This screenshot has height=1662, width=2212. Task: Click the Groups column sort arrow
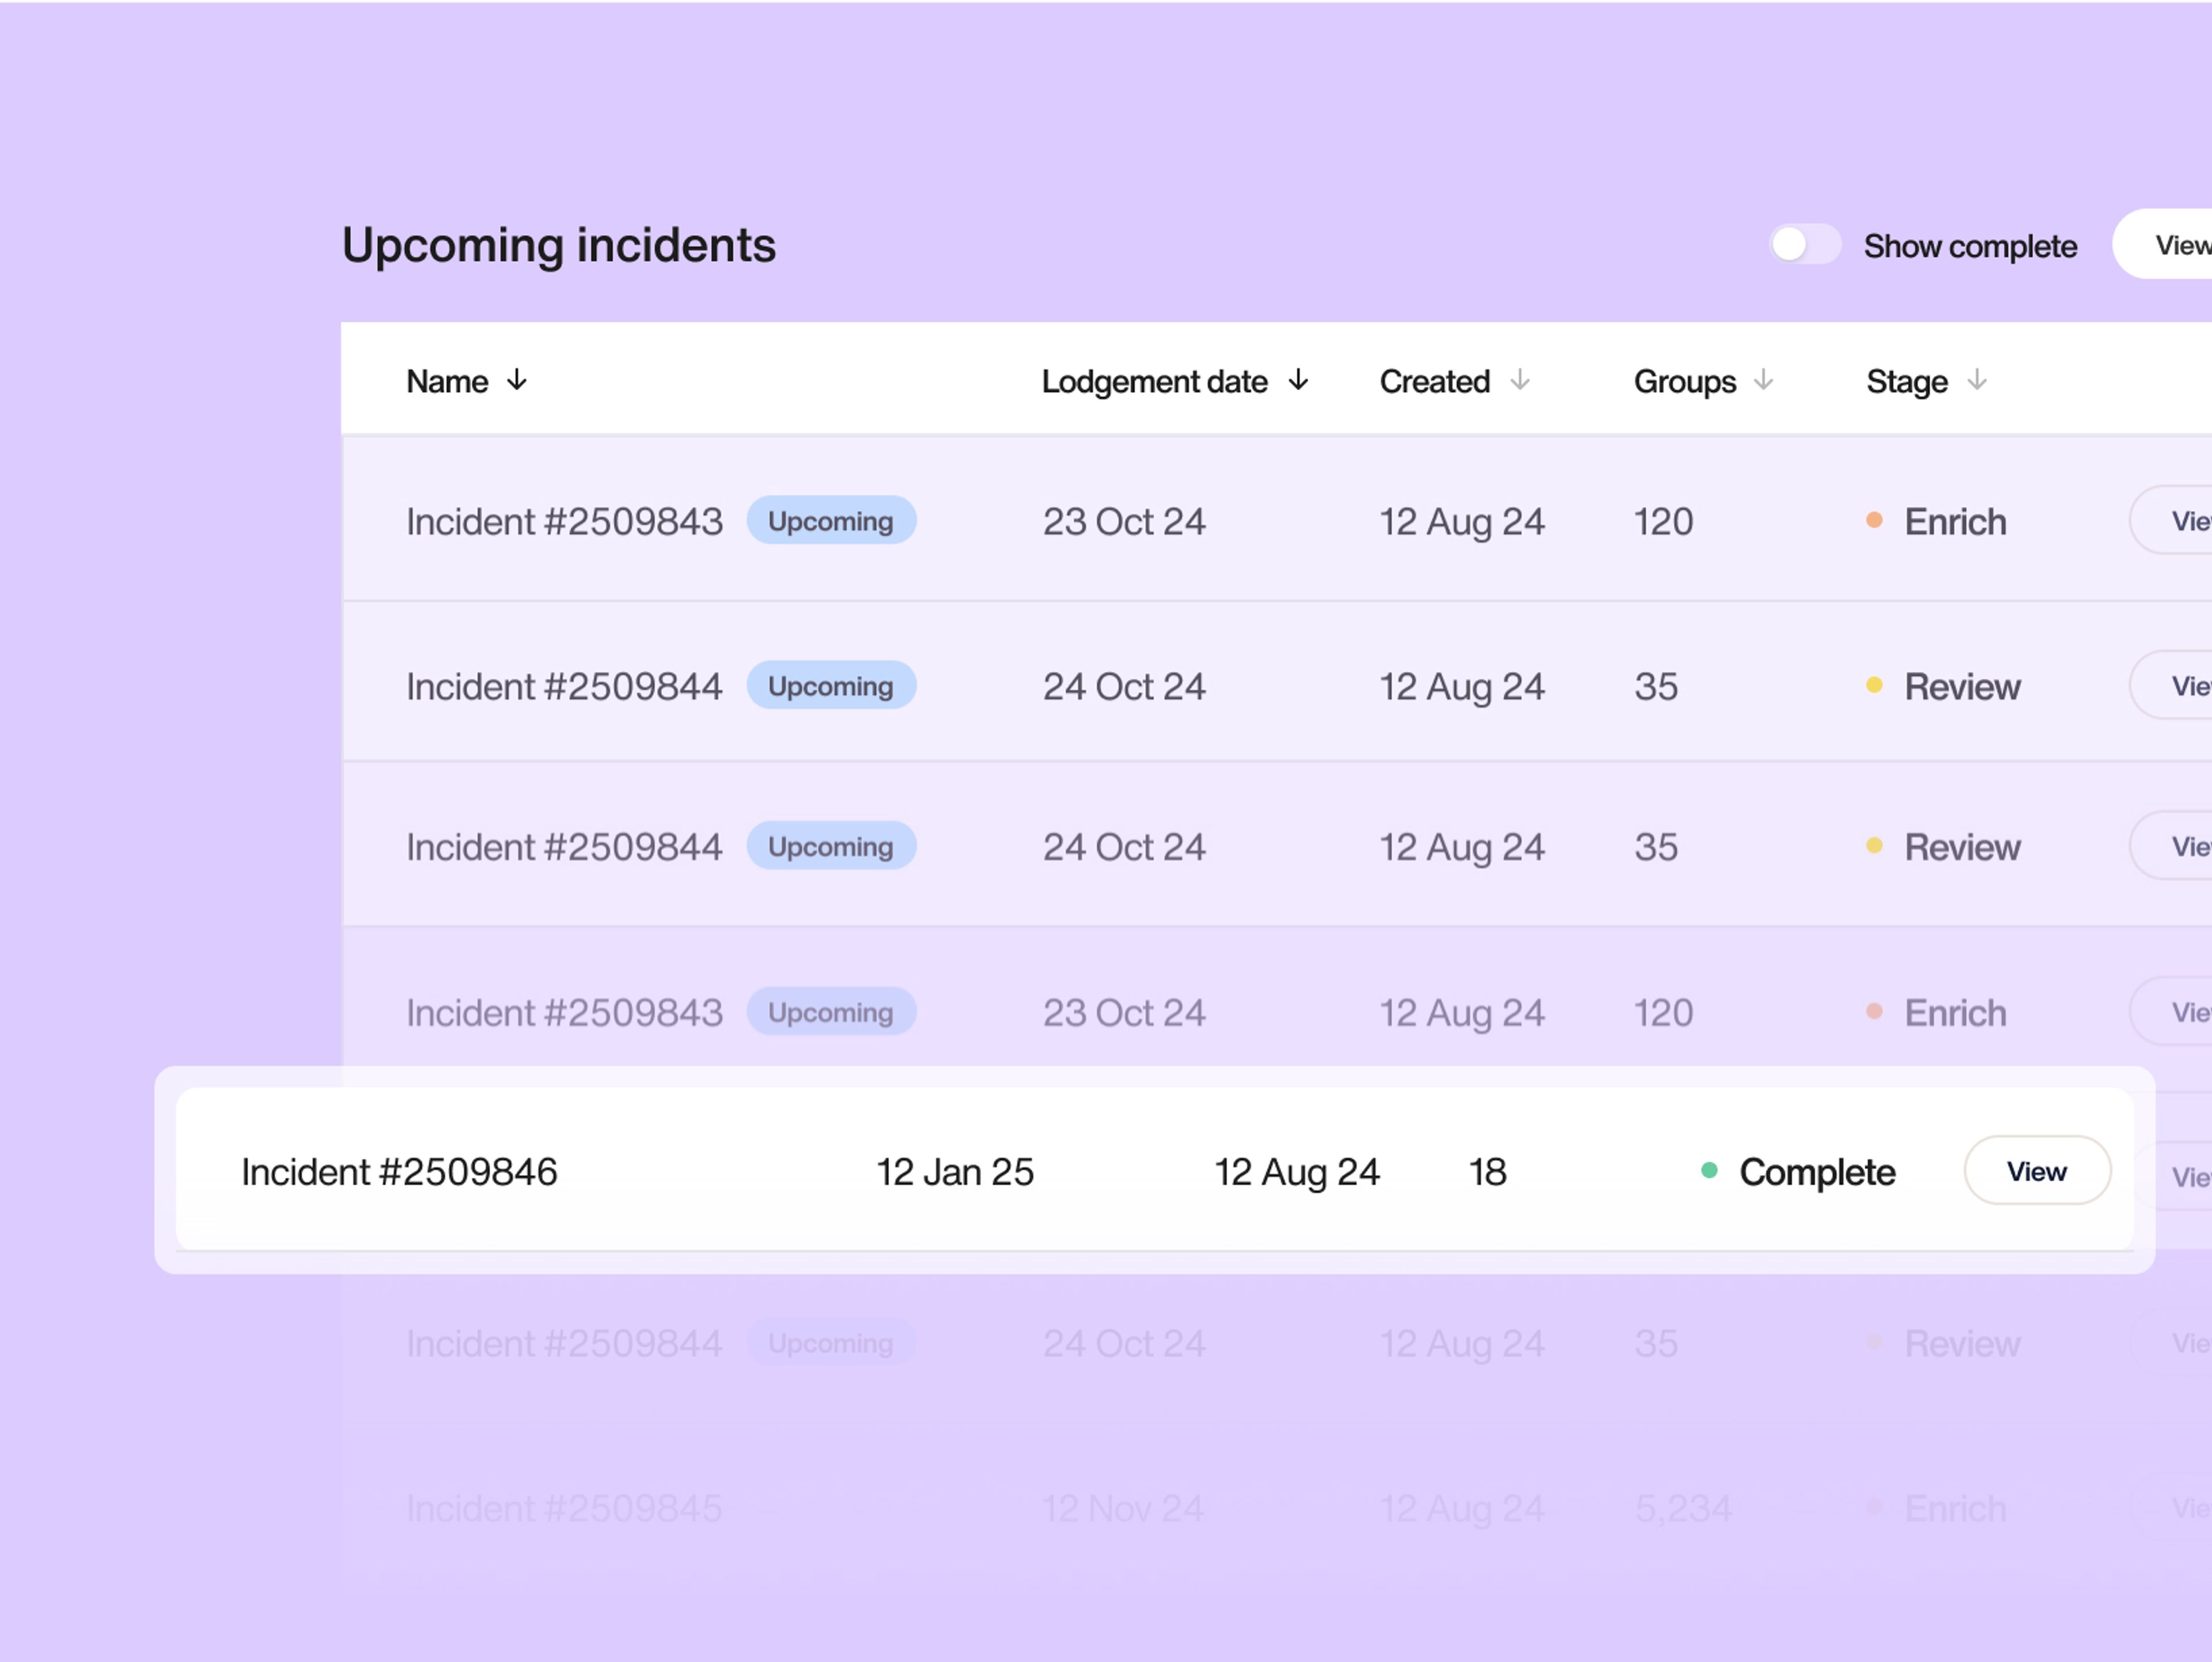[x=1764, y=381]
